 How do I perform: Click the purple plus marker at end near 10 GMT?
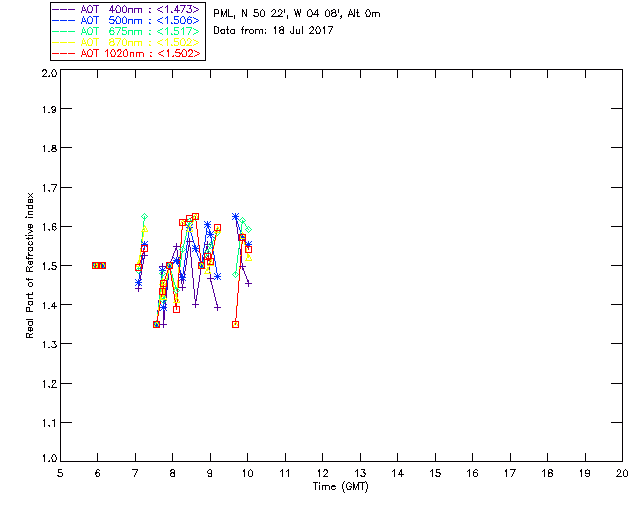click(248, 283)
